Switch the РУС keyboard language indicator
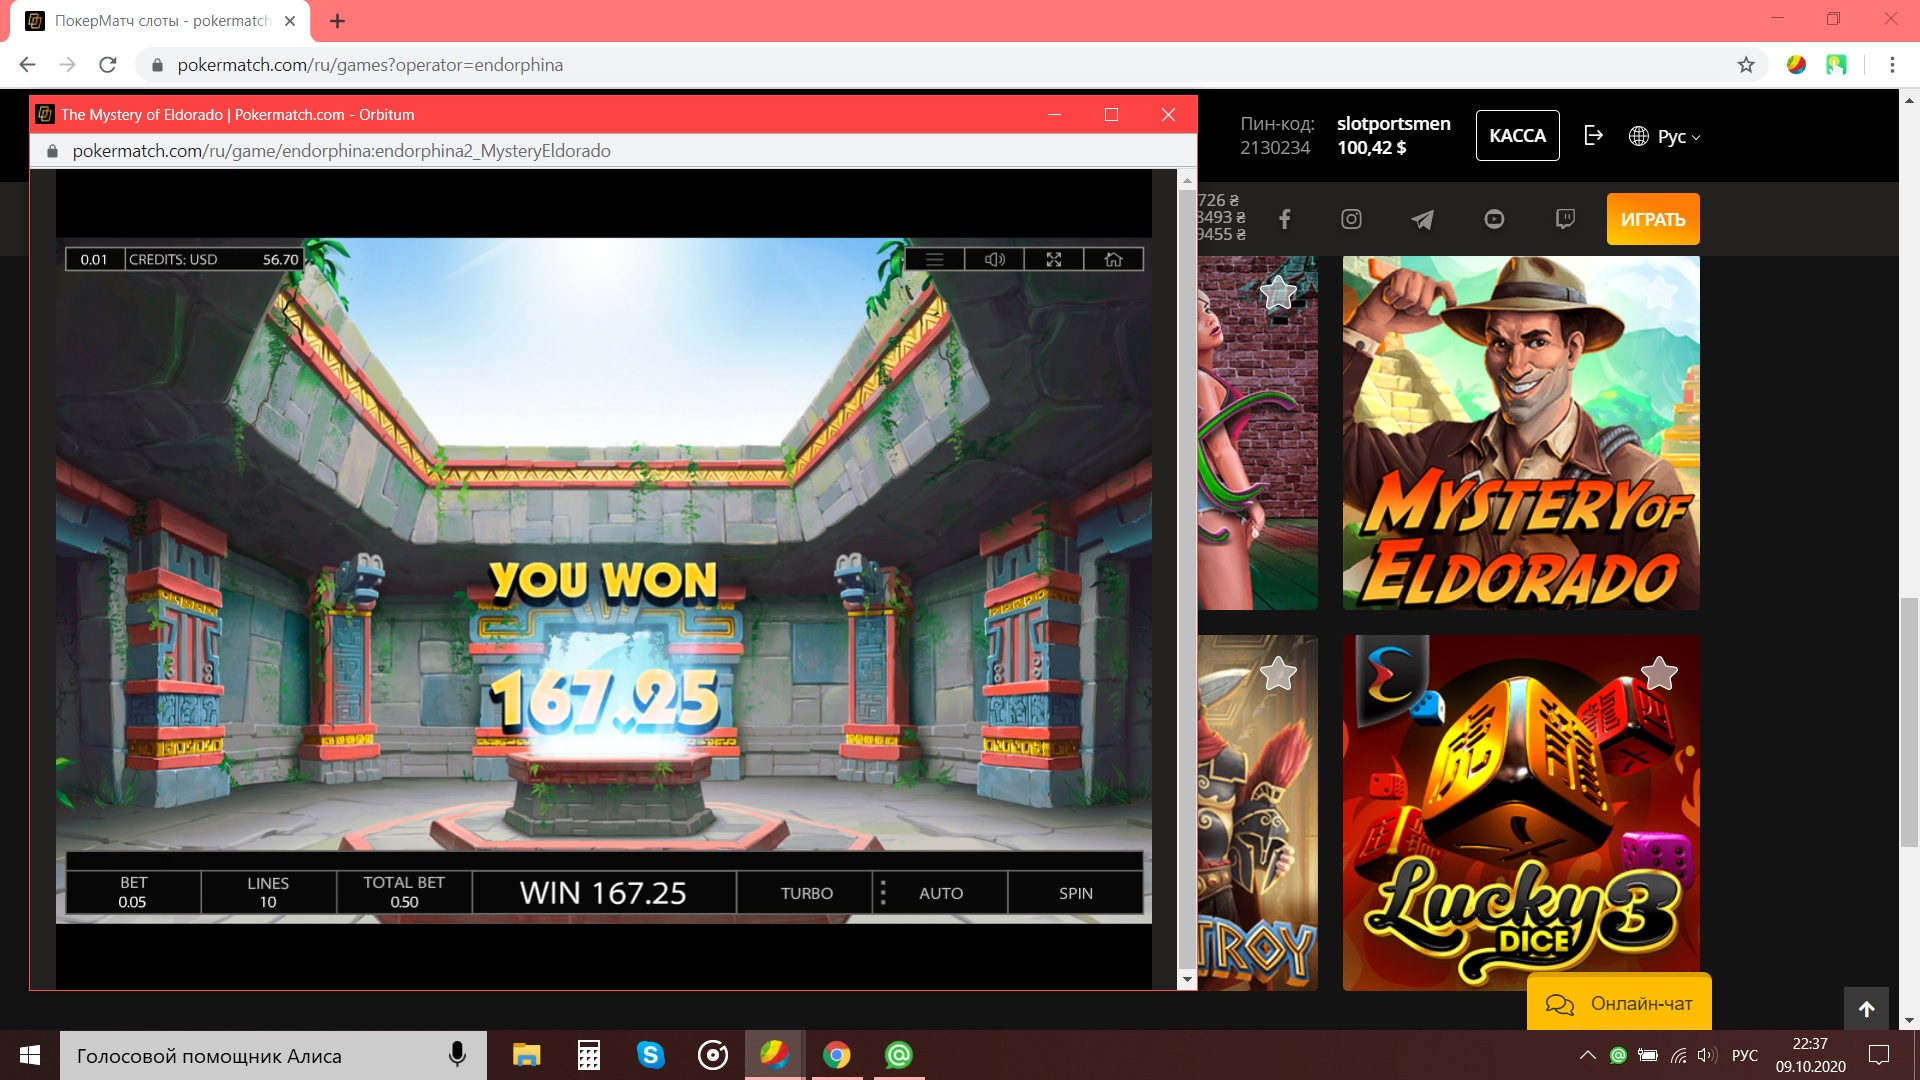 (1744, 1055)
